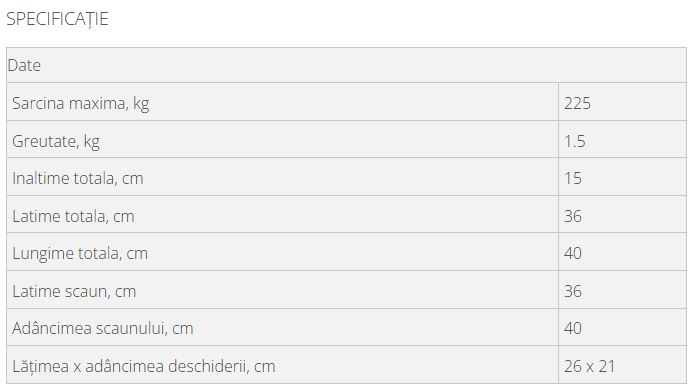The image size is (692, 389).
Task: Select the 1.5 weight value
Action: pyautogui.click(x=575, y=141)
